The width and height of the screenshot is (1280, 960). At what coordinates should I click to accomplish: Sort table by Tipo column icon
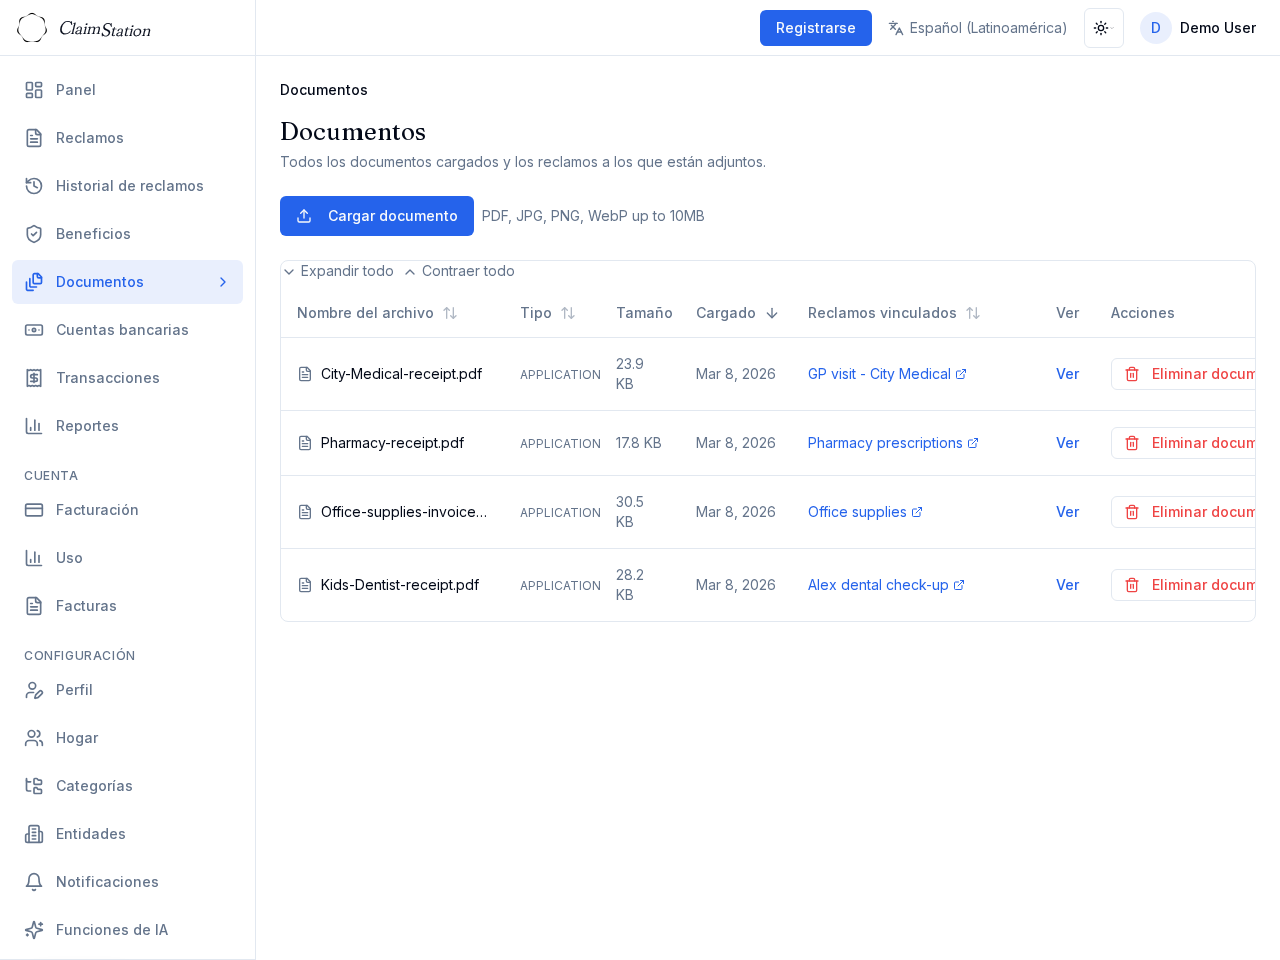[568, 313]
